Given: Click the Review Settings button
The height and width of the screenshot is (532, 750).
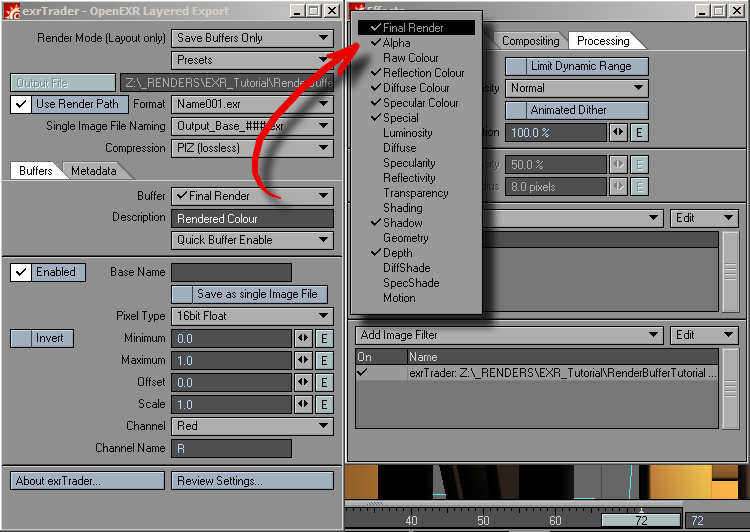Looking at the screenshot, I should (252, 481).
